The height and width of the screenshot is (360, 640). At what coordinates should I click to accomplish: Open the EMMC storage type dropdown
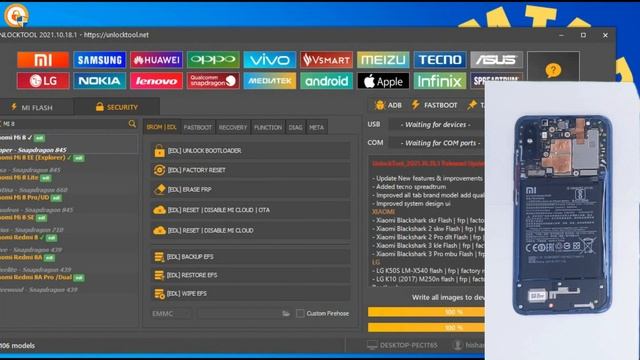[171, 314]
